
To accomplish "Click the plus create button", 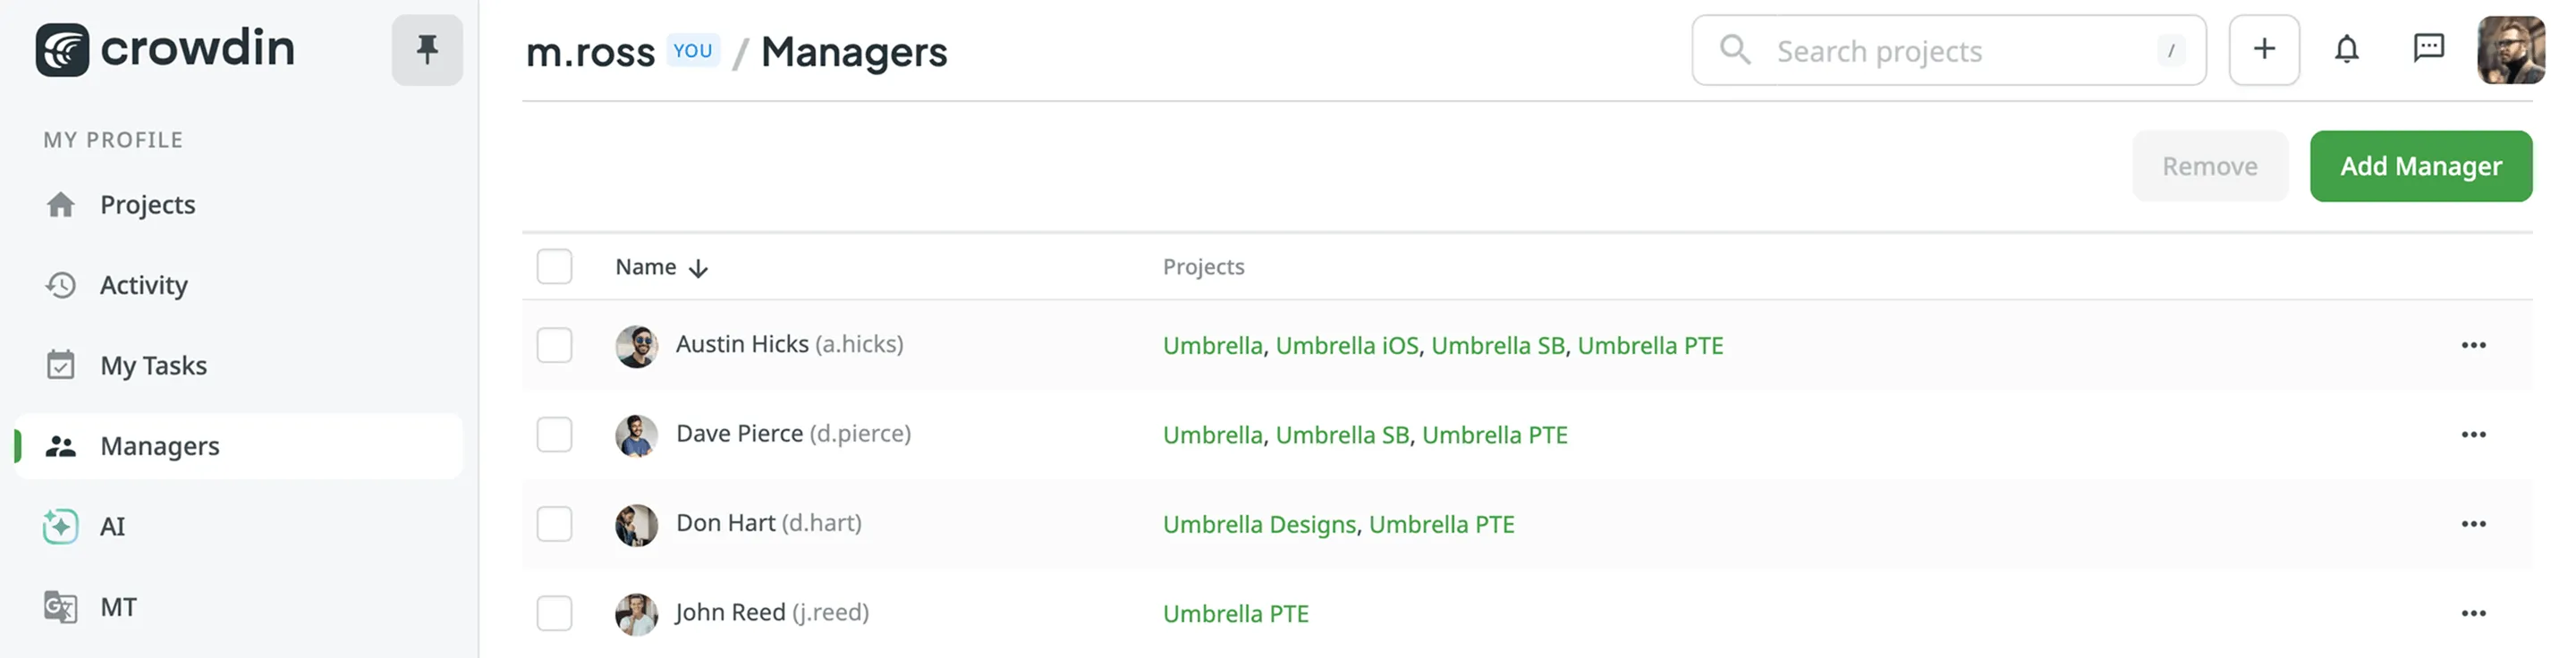I will click(2264, 50).
